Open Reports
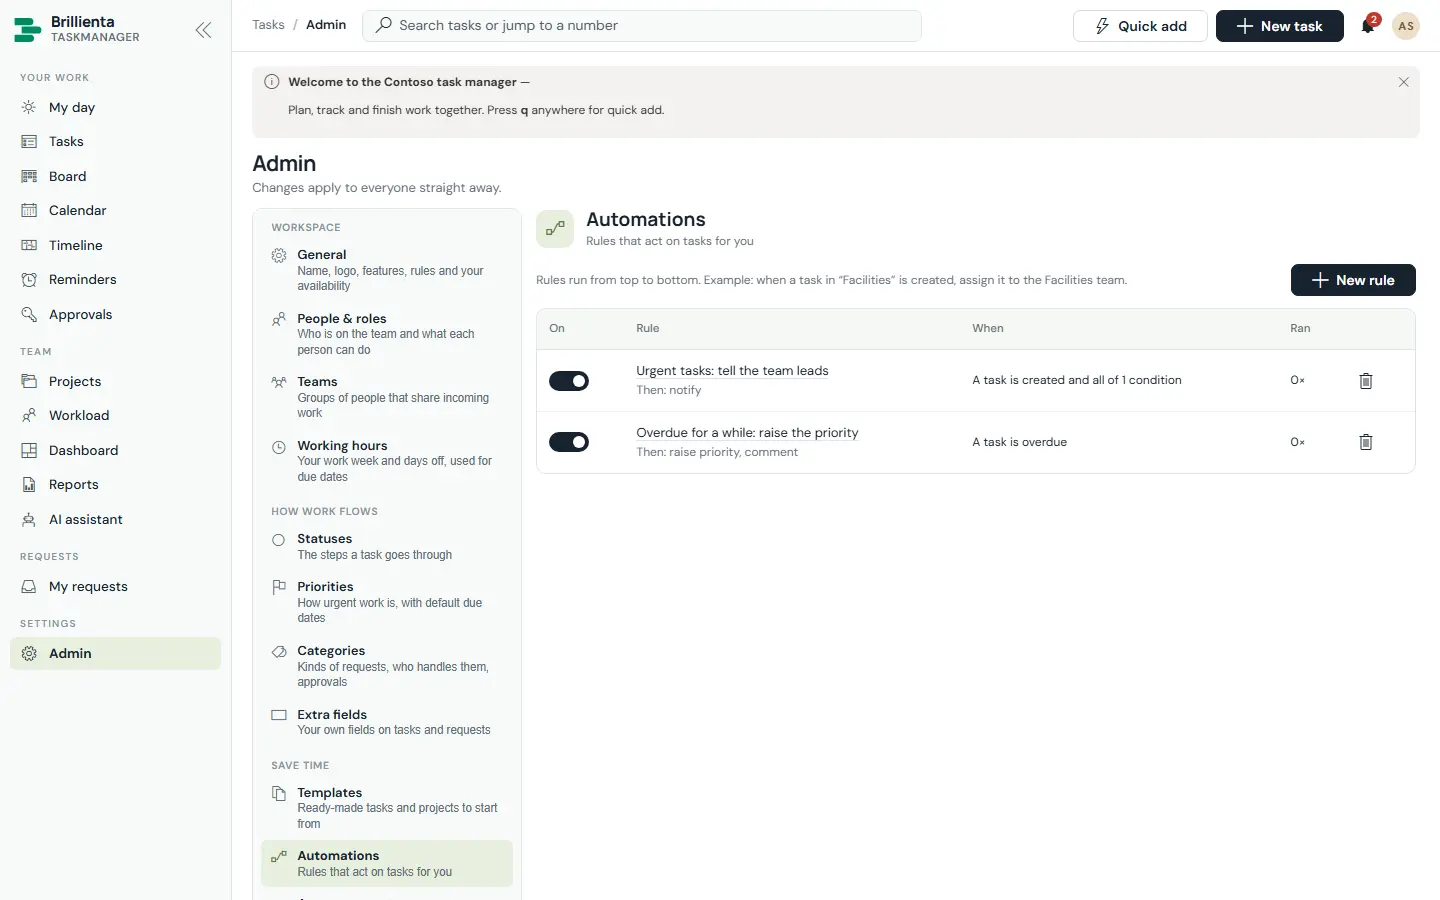1440x900 pixels. tap(115, 485)
